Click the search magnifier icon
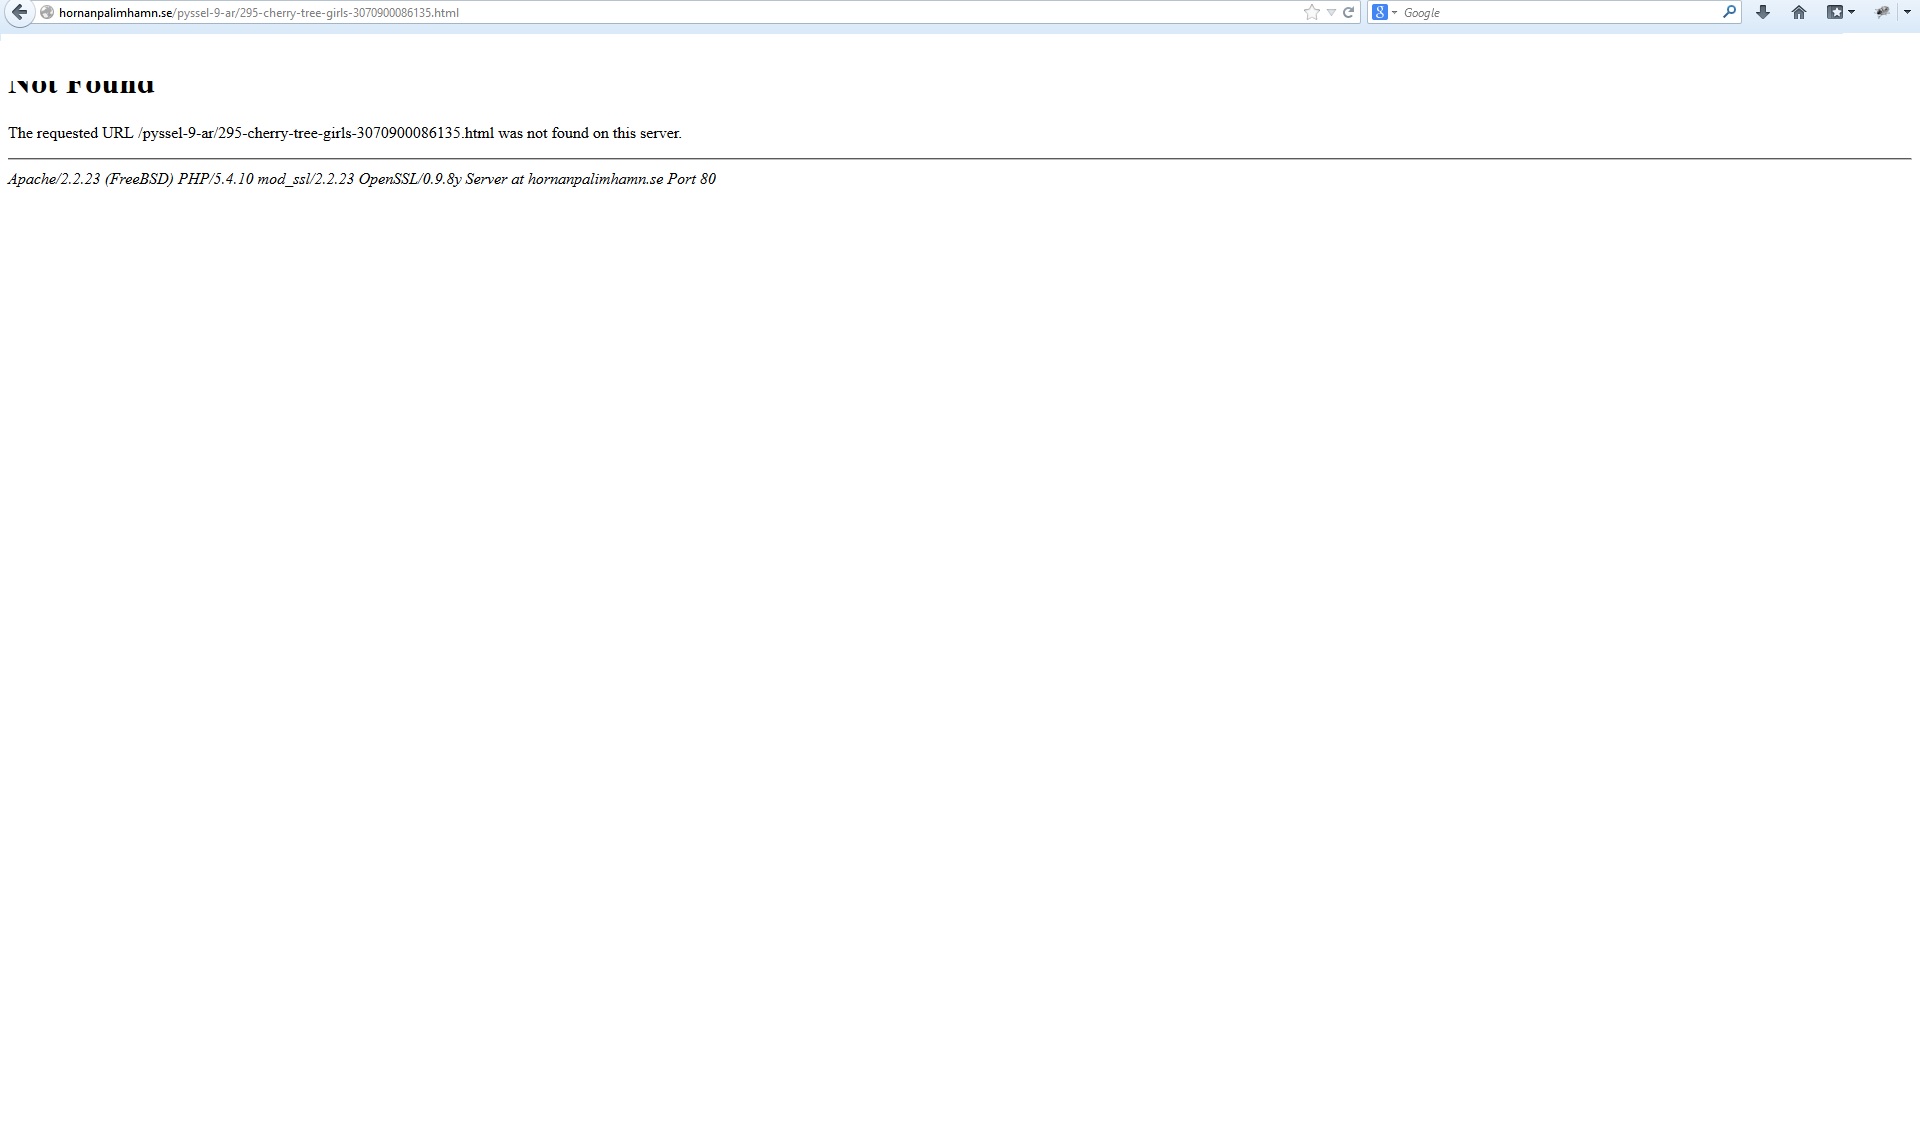Image resolution: width=1920 pixels, height=1126 pixels. pos(1729,13)
